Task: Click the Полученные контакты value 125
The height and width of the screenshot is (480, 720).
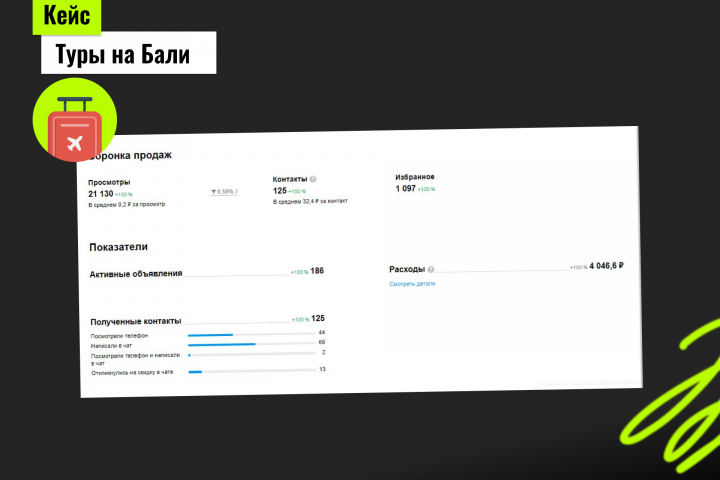Action: (x=318, y=318)
